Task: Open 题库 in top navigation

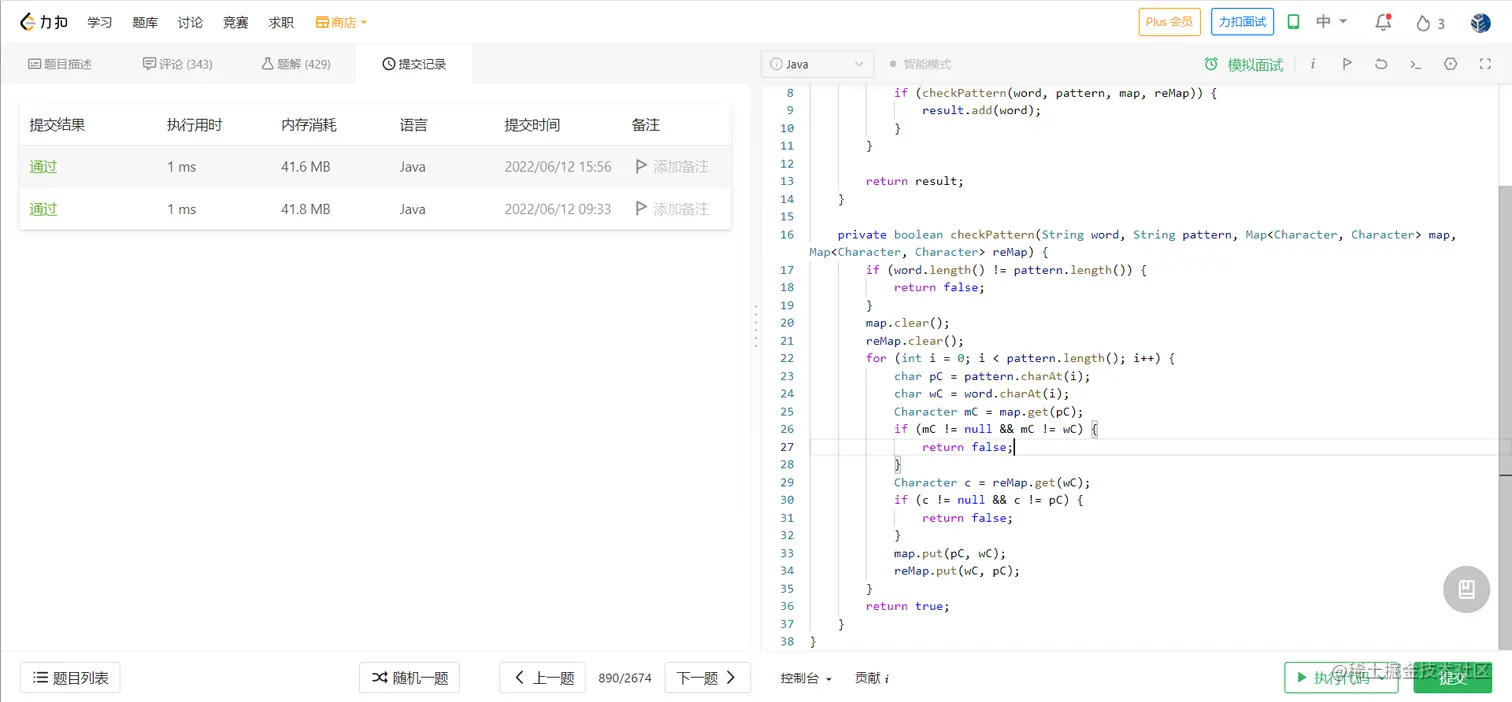Action: tap(145, 22)
